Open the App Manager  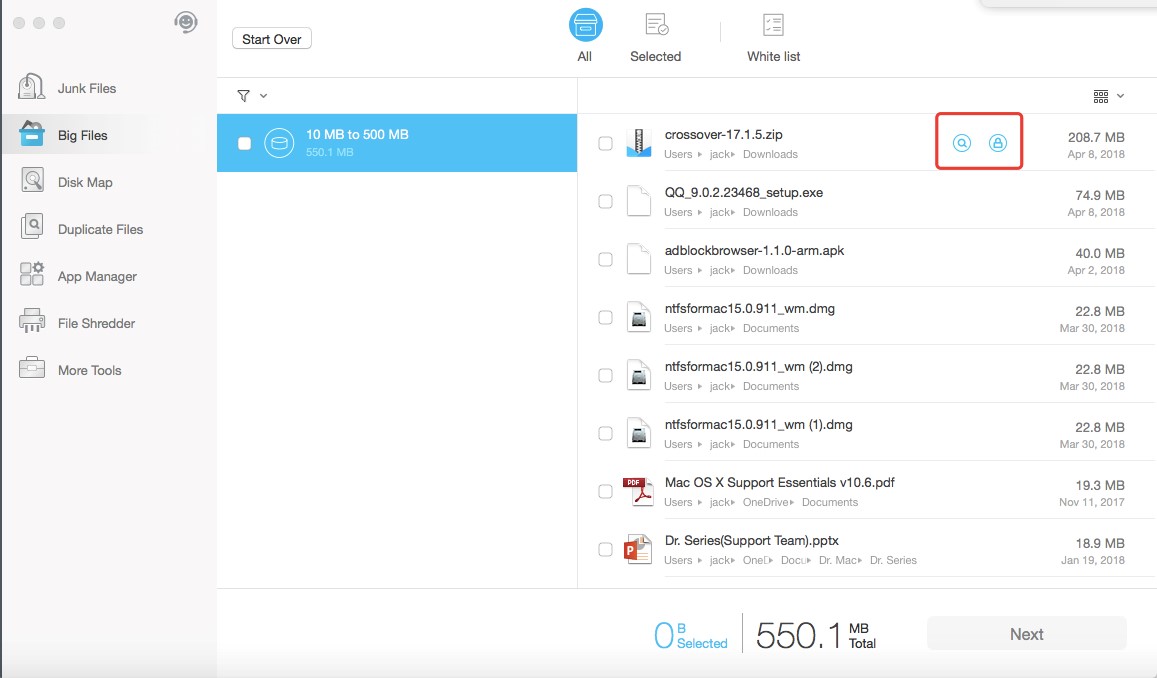96,276
